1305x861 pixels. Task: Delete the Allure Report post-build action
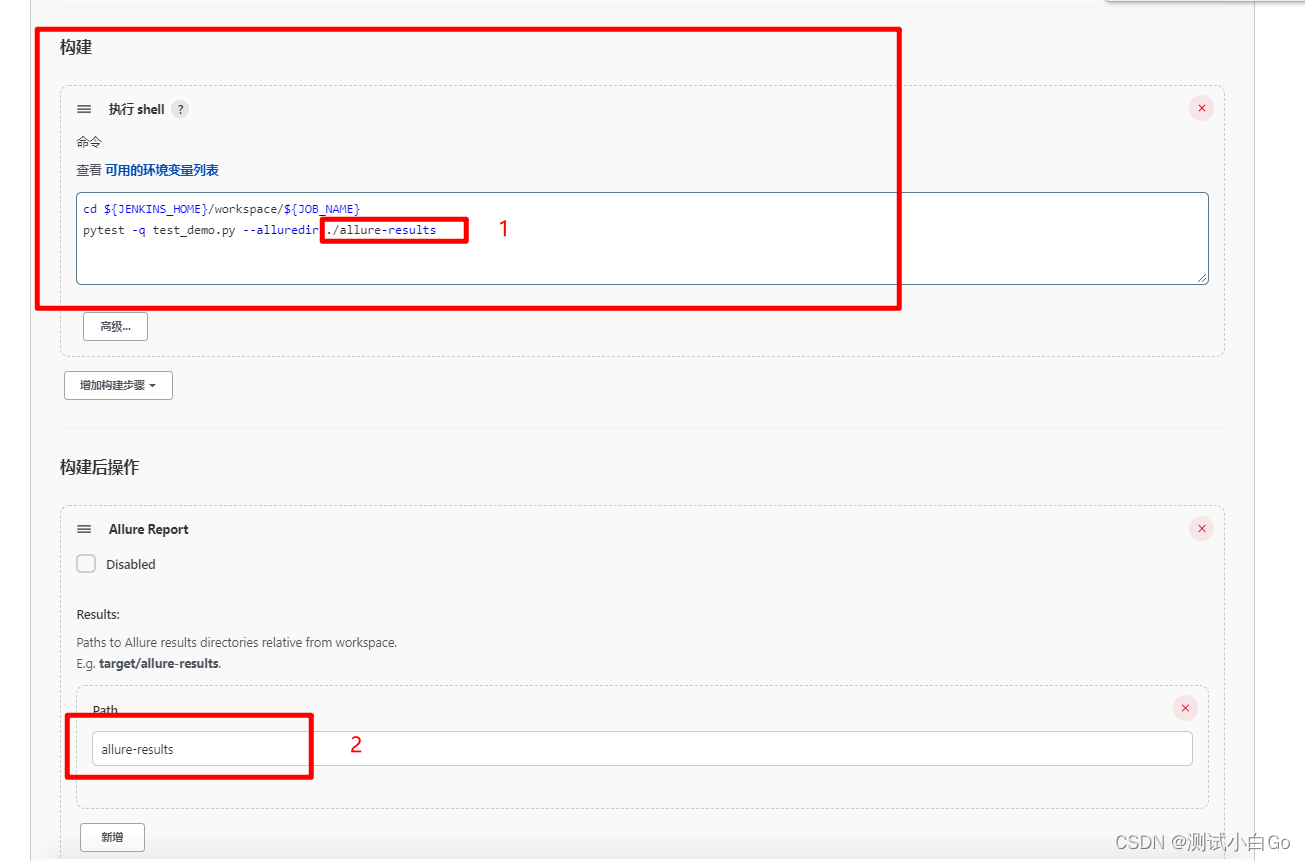[1201, 528]
